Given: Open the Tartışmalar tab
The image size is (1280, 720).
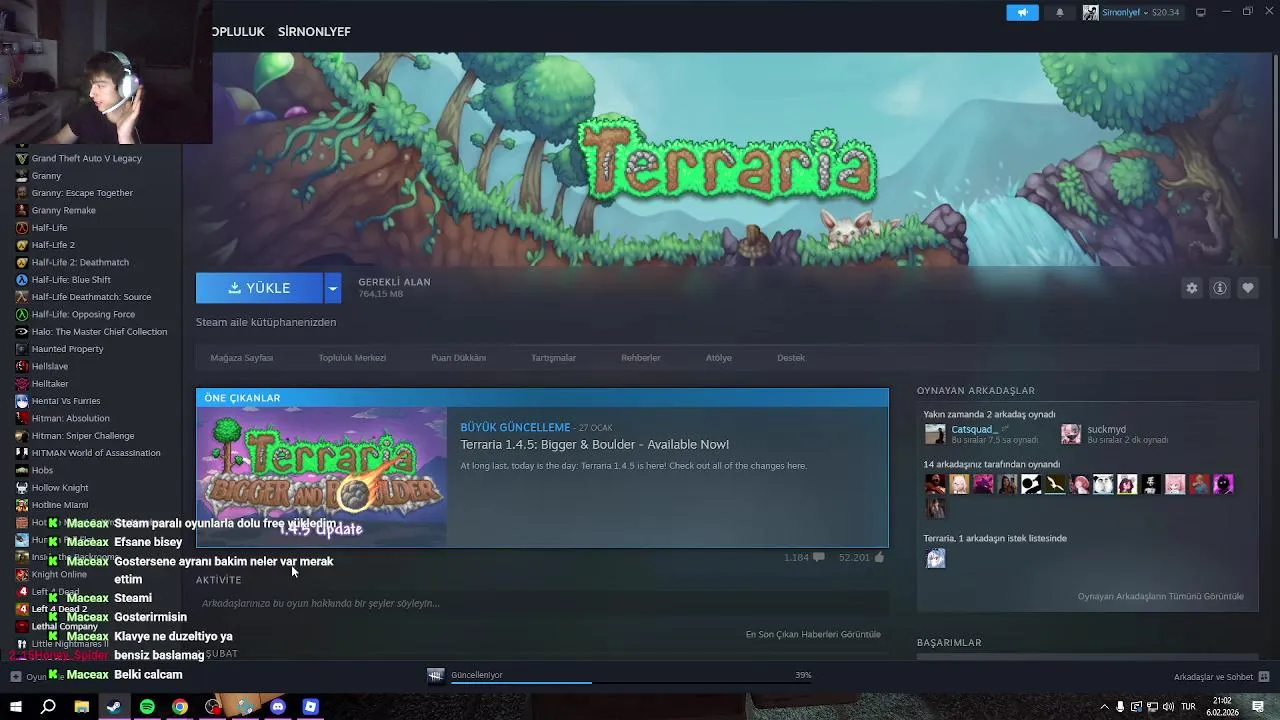Looking at the screenshot, I should [553, 358].
